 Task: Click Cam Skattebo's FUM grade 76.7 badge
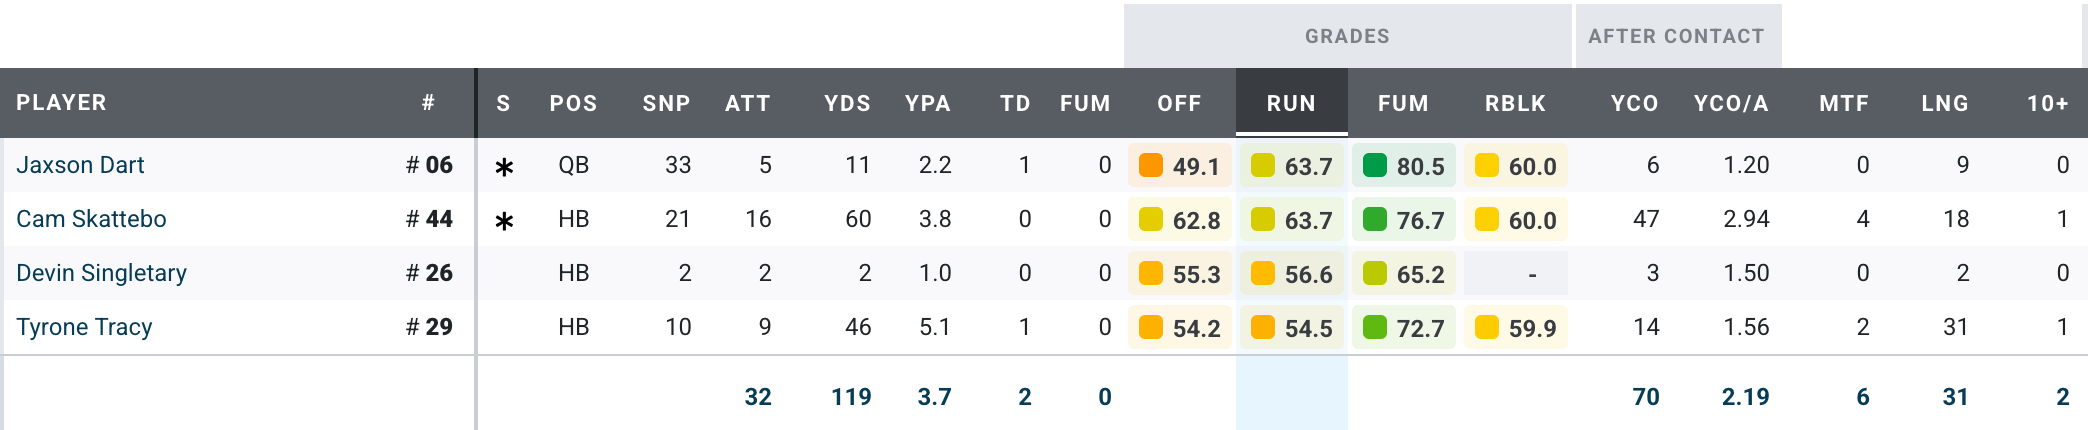tap(1403, 220)
